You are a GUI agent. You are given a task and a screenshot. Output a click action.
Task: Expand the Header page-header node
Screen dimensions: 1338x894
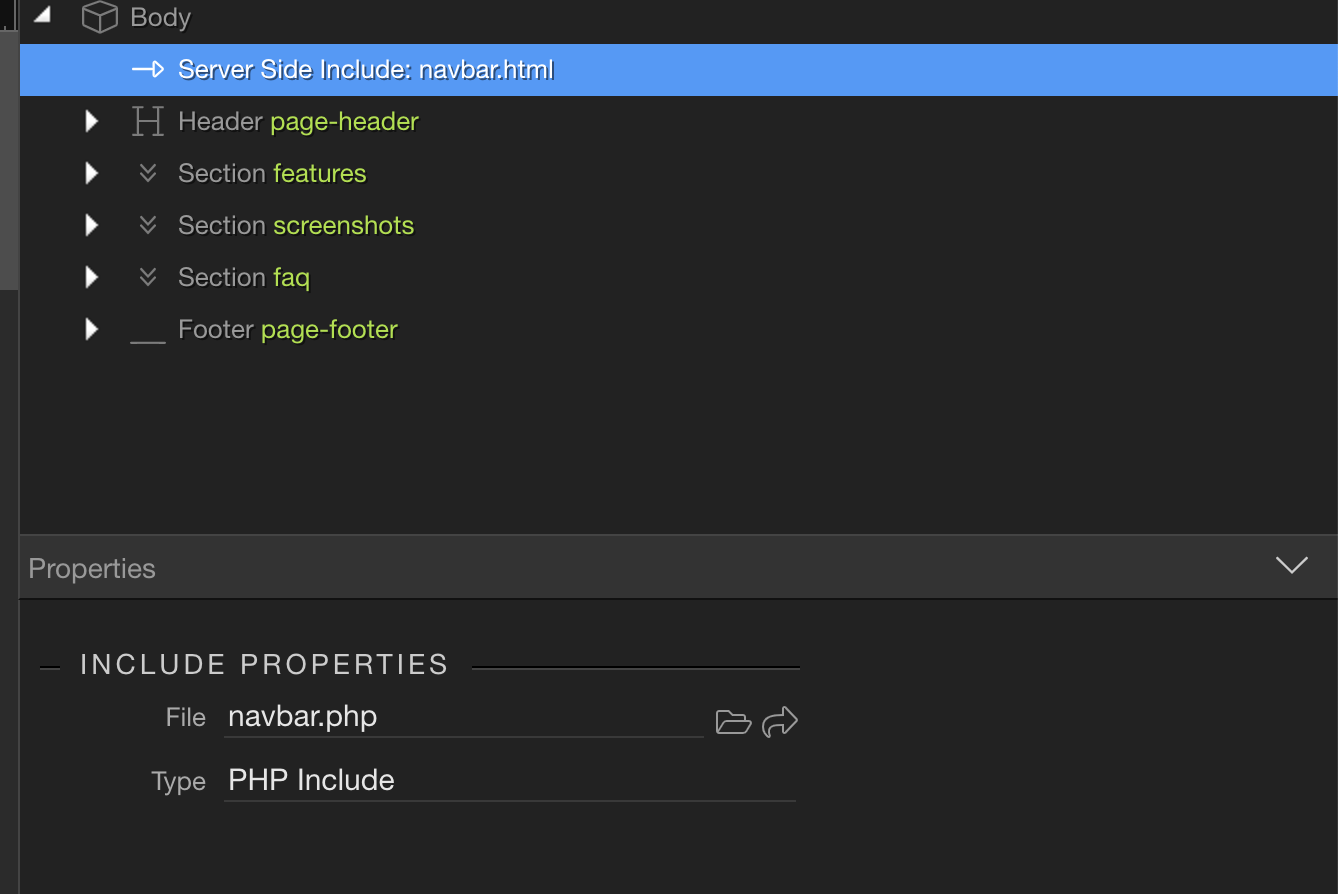point(92,122)
